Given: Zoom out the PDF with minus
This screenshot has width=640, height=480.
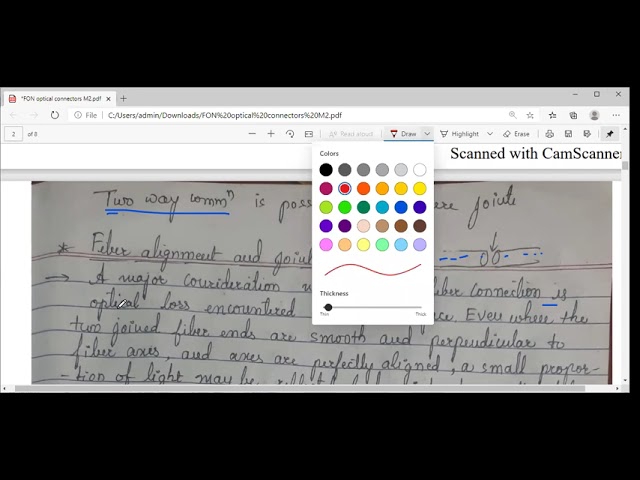Looking at the screenshot, I should (x=252, y=134).
